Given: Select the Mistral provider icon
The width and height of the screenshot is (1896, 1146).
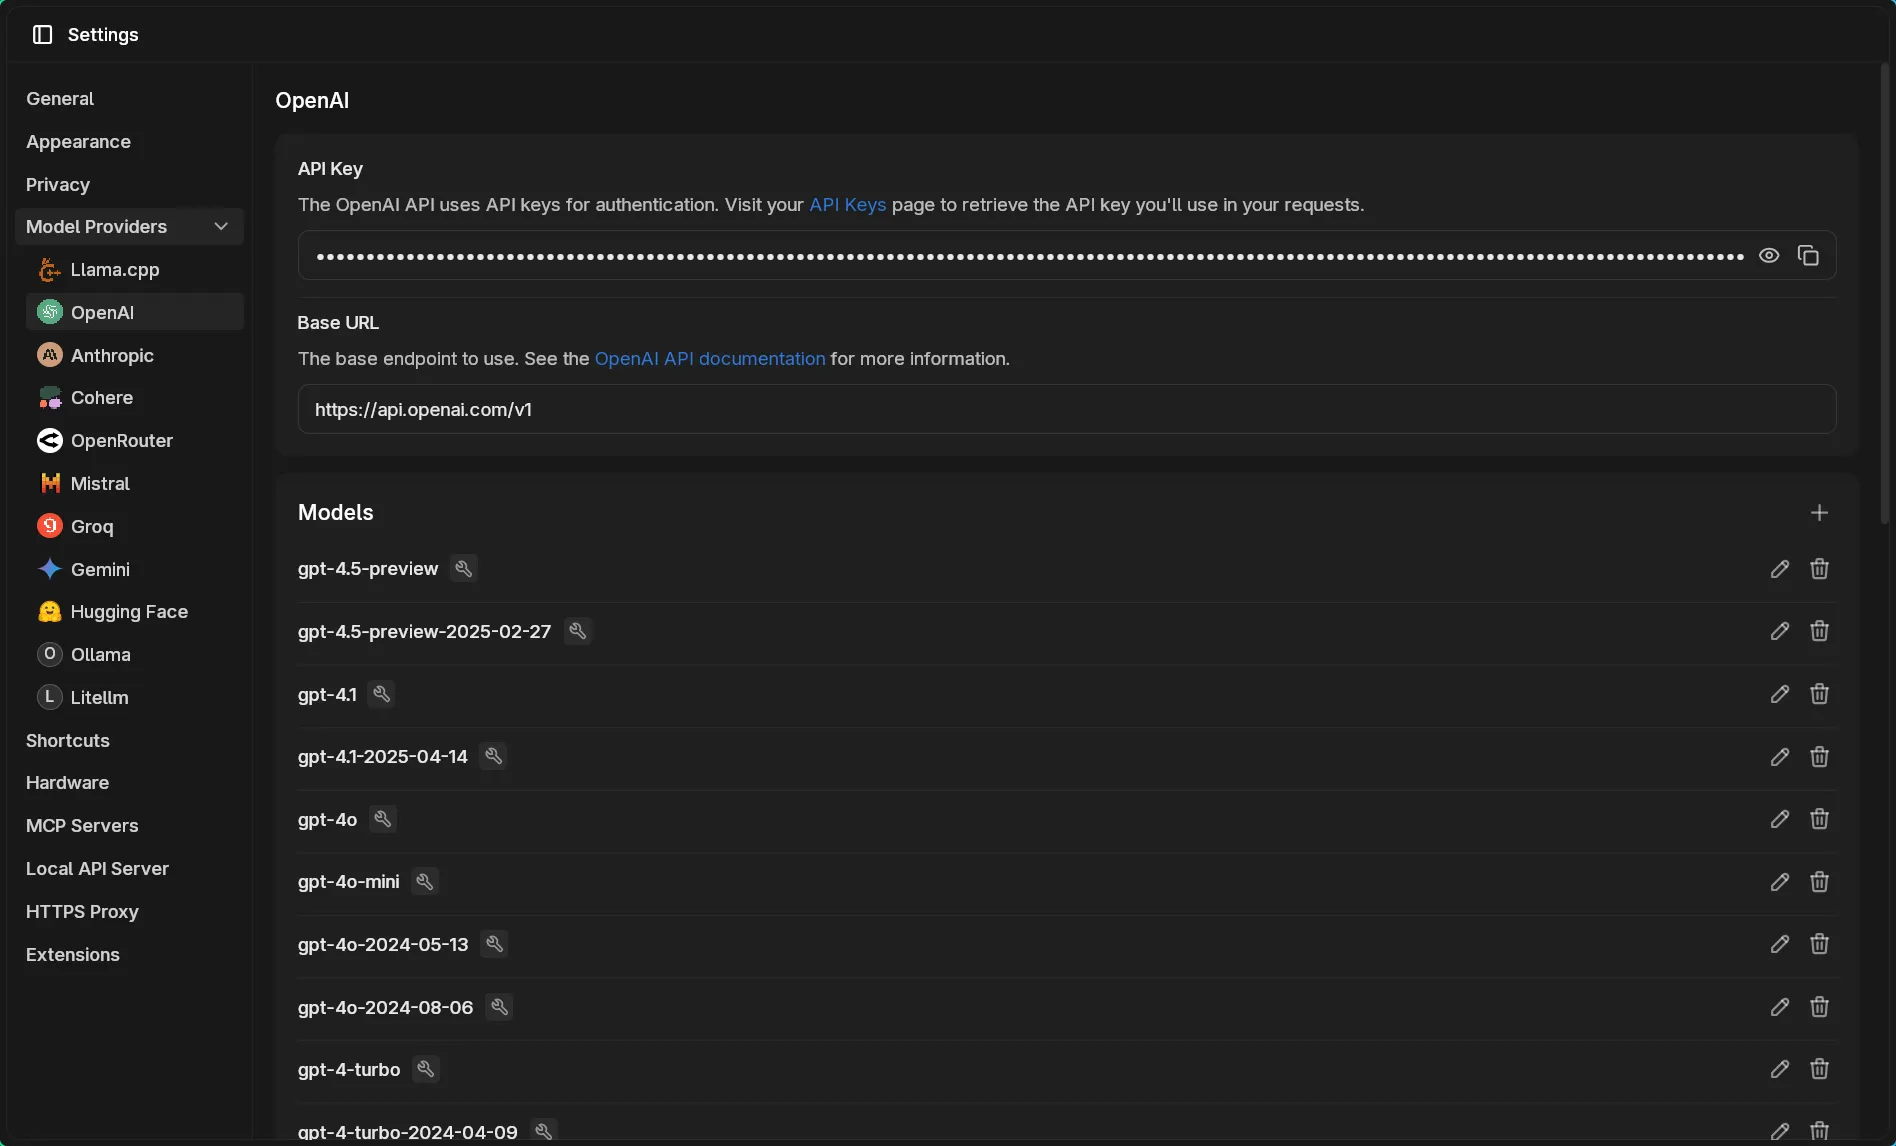Looking at the screenshot, I should click(49, 483).
